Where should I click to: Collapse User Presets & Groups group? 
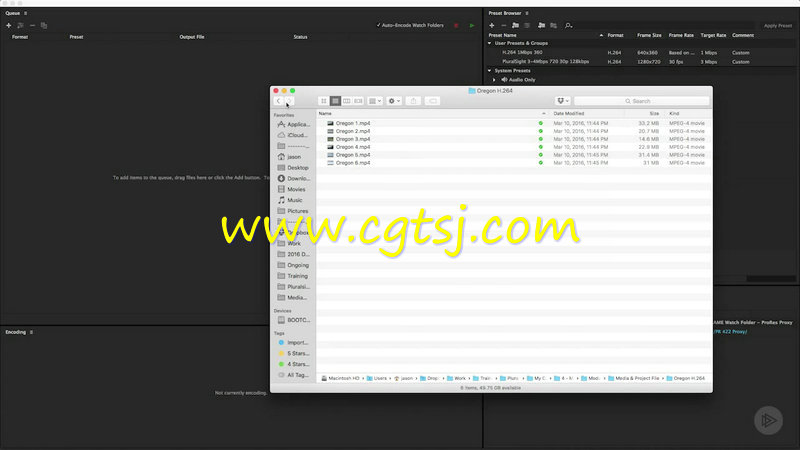[x=489, y=43]
